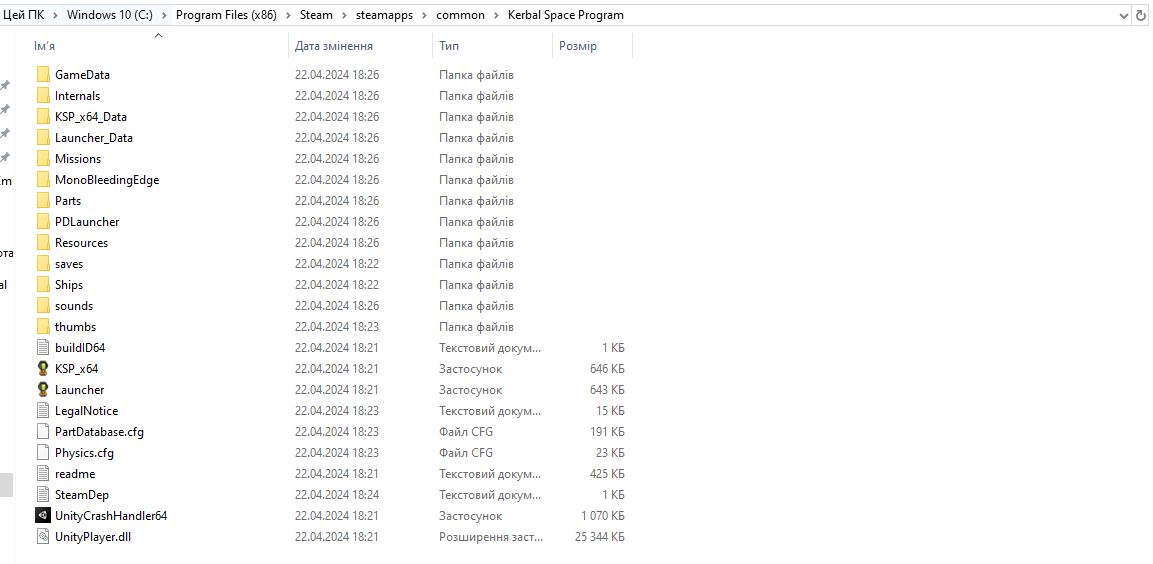The width and height of the screenshot is (1153, 564).
Task: Click the Missions folder icon
Action: pyautogui.click(x=43, y=159)
